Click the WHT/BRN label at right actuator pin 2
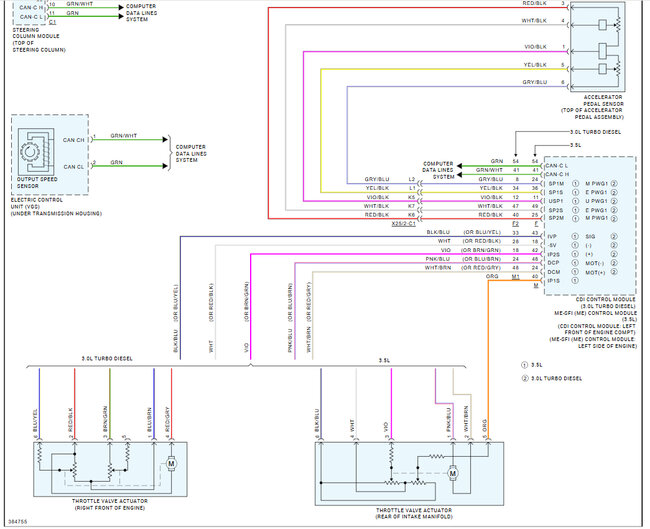The image size is (650, 529). [x=466, y=419]
